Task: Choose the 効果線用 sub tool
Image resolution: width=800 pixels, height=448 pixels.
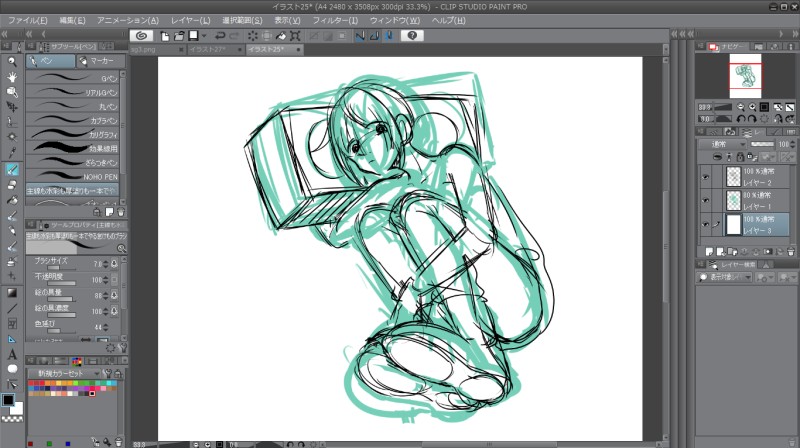Action: (x=72, y=148)
